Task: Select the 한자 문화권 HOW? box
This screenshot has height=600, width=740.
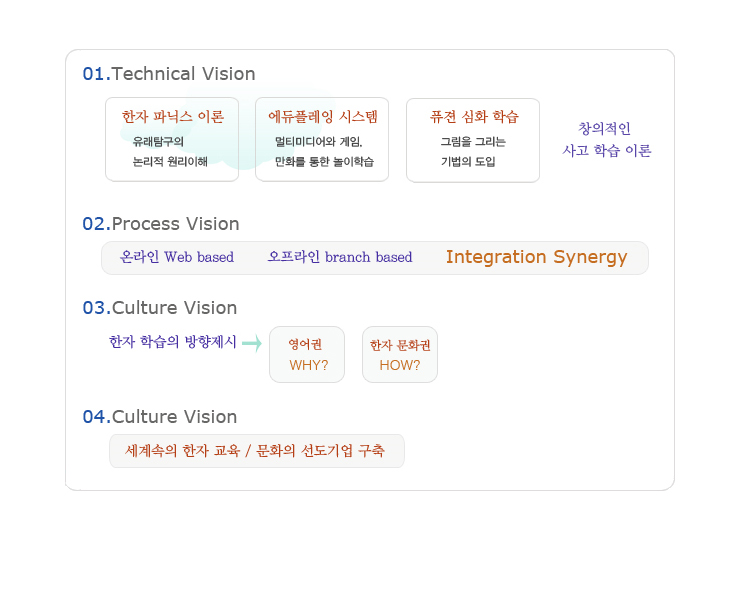Action: tap(400, 354)
